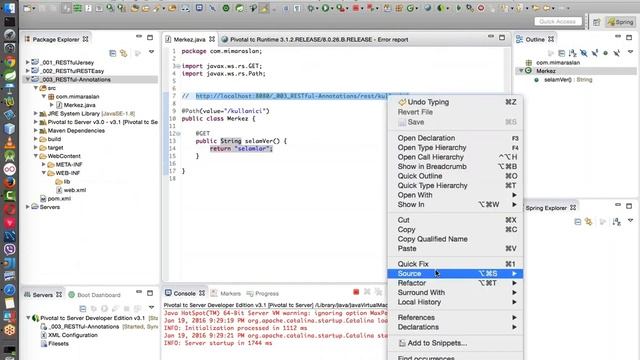Choose Refactor in the context menu
The width and height of the screenshot is (640, 360).
[x=455, y=283]
